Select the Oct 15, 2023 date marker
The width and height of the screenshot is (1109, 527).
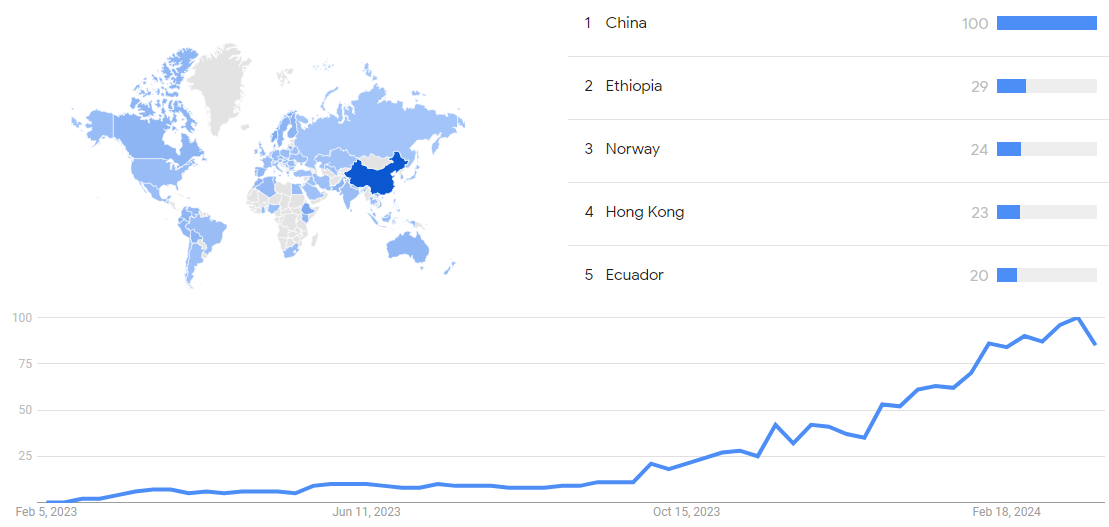[686, 512]
